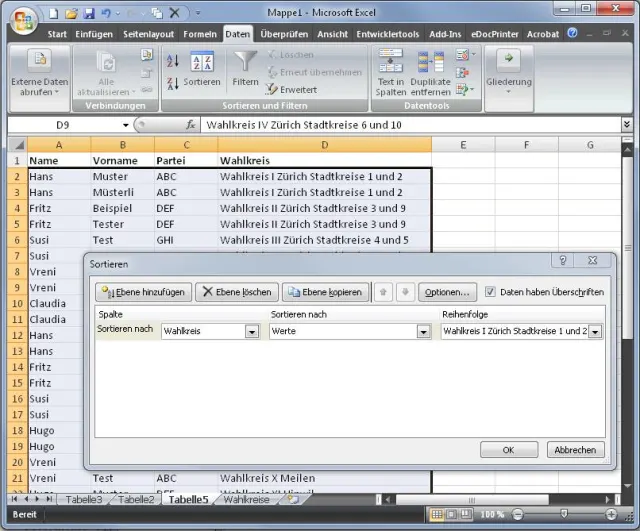Expand the Wahlkreis column dropdown
Viewport: 640px width, 531px height.
pos(252,331)
